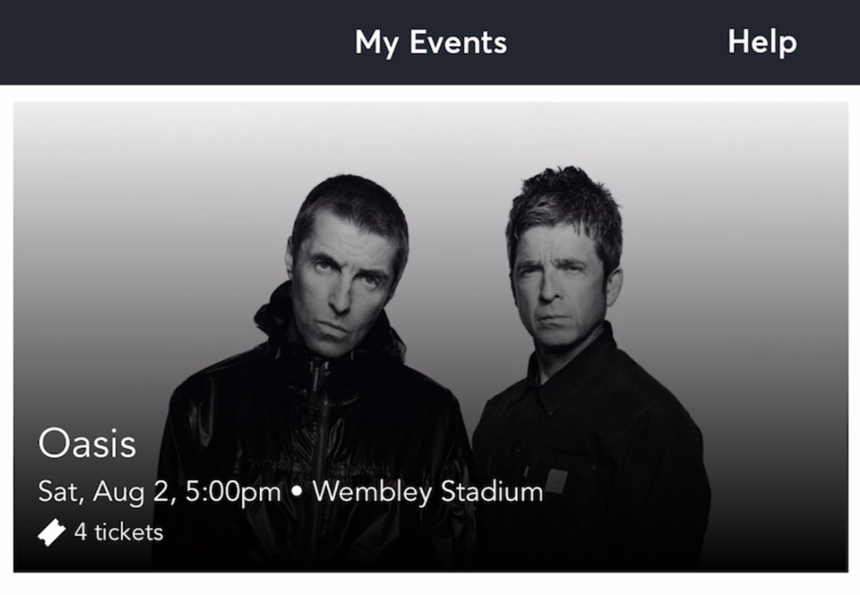
Task: Click the header area between My Events and Help
Action: coord(615,42)
